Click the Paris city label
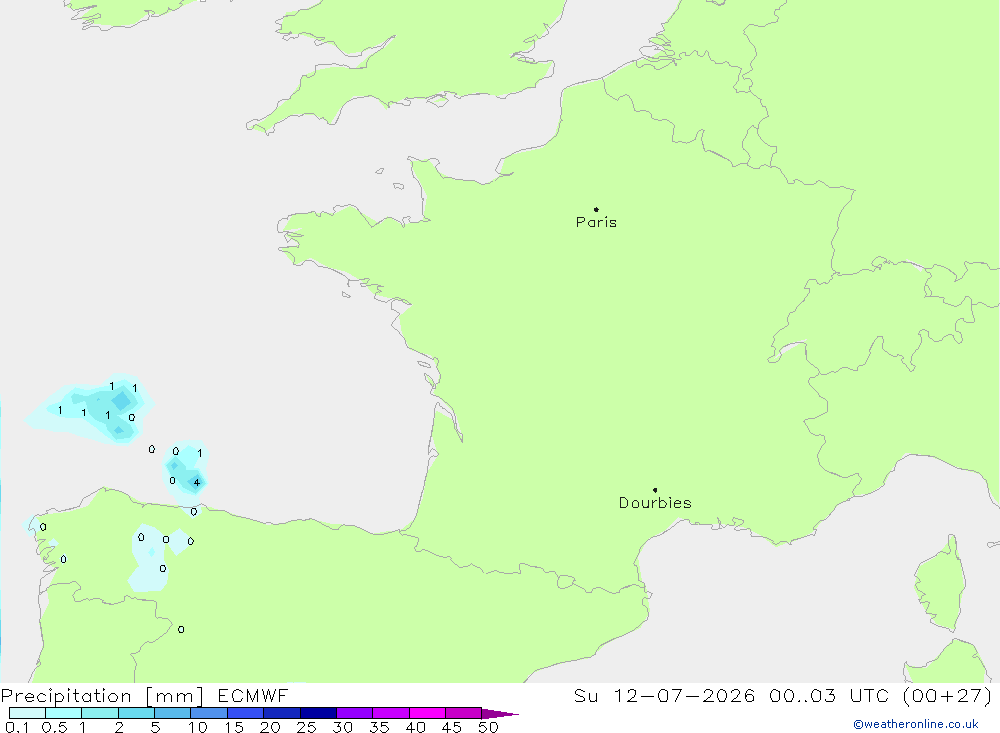Viewport: 1000px width, 733px height. click(x=596, y=222)
